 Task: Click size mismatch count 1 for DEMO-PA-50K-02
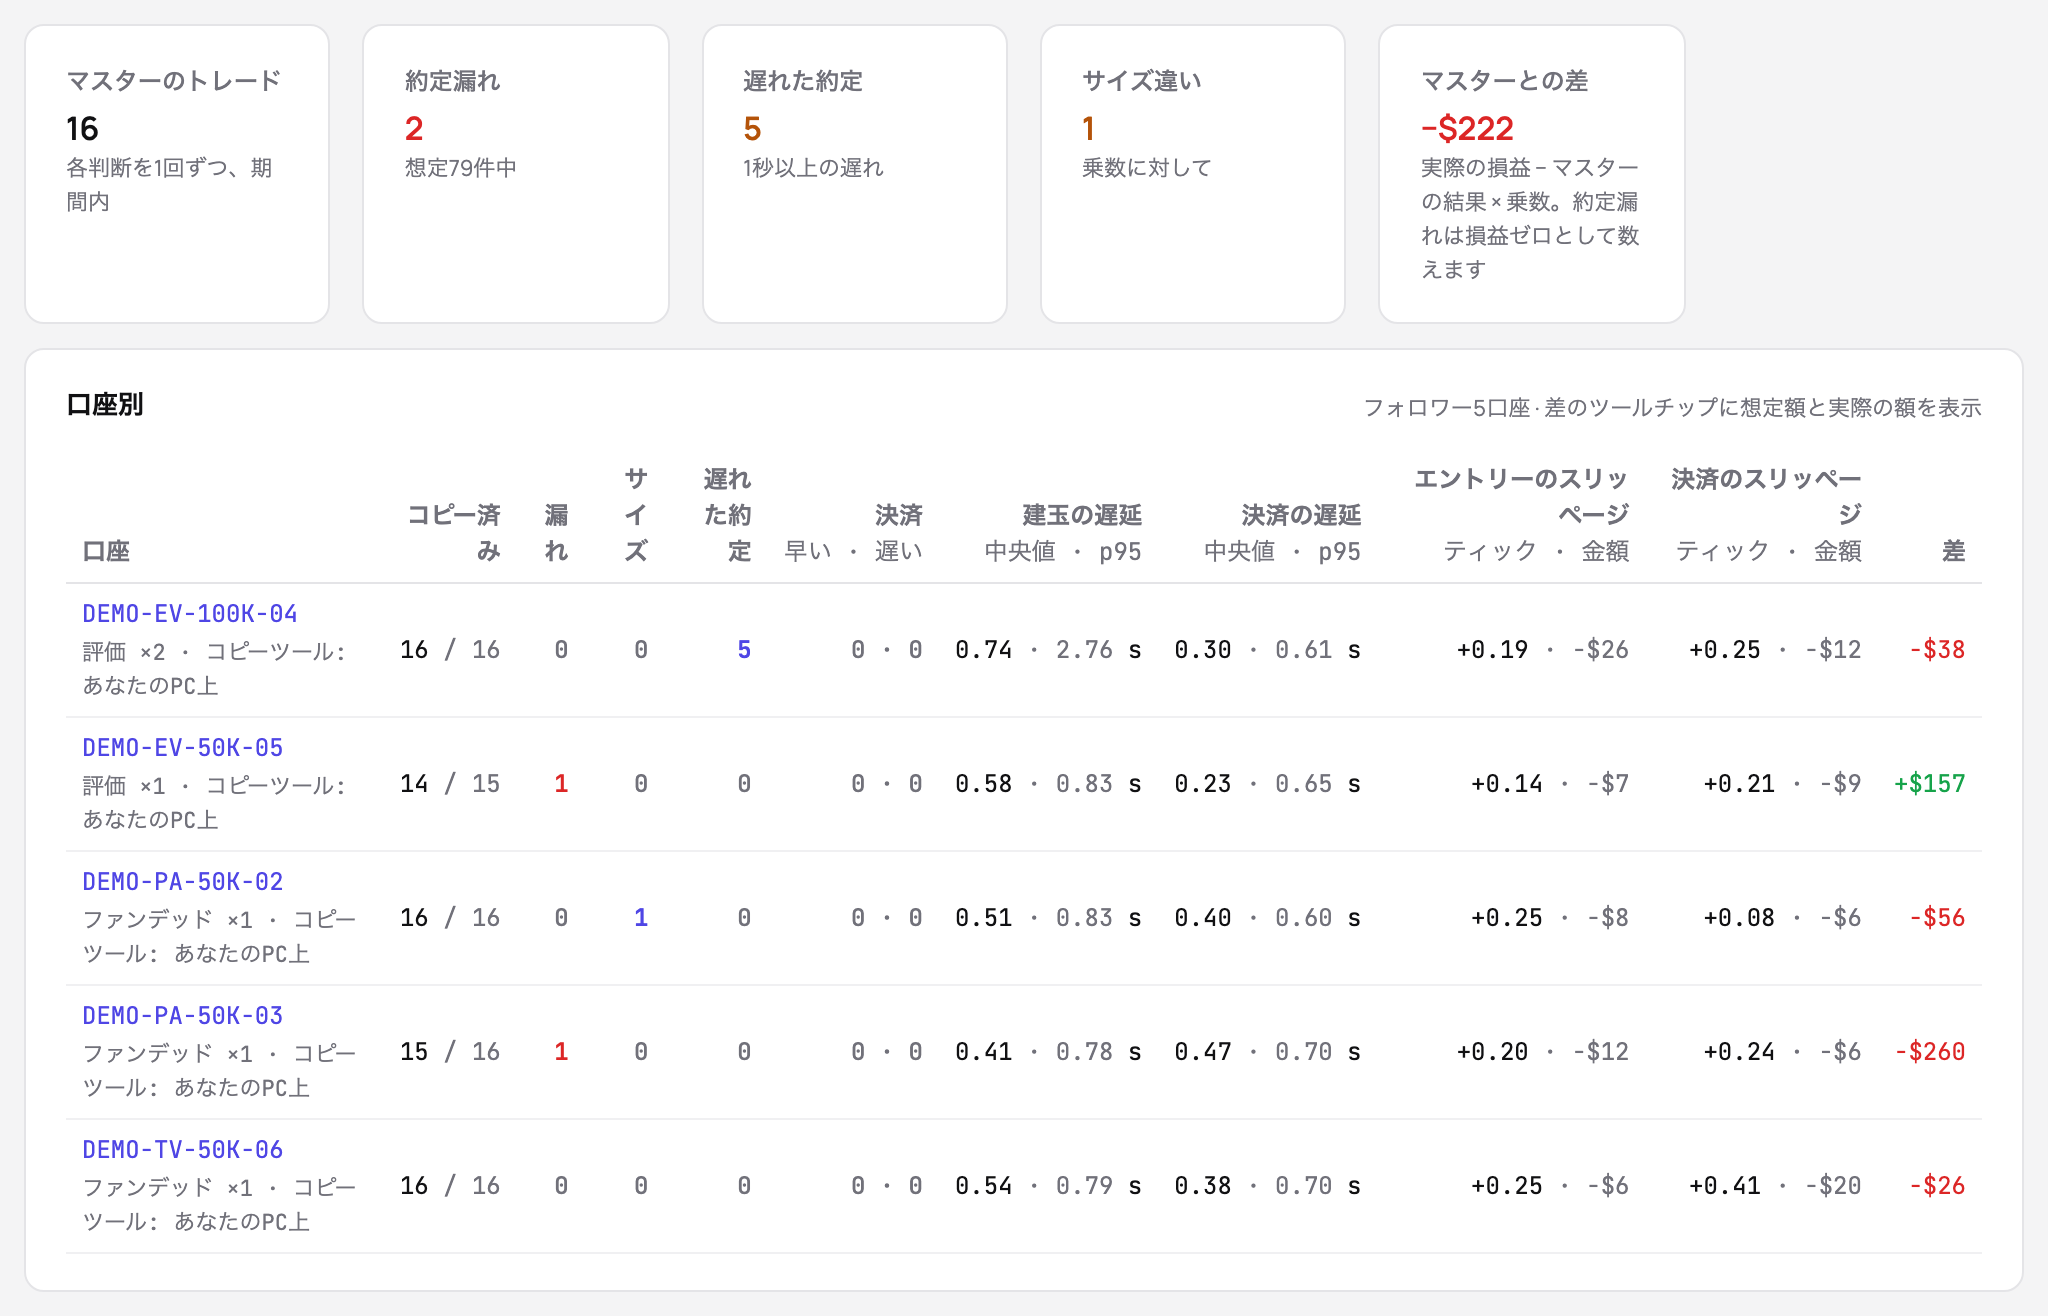coord(641,918)
